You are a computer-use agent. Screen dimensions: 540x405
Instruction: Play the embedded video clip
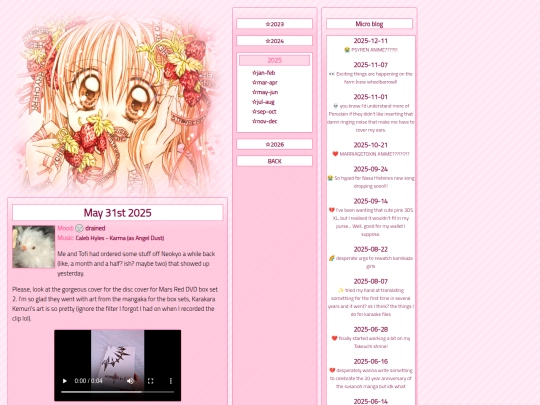click(x=64, y=381)
